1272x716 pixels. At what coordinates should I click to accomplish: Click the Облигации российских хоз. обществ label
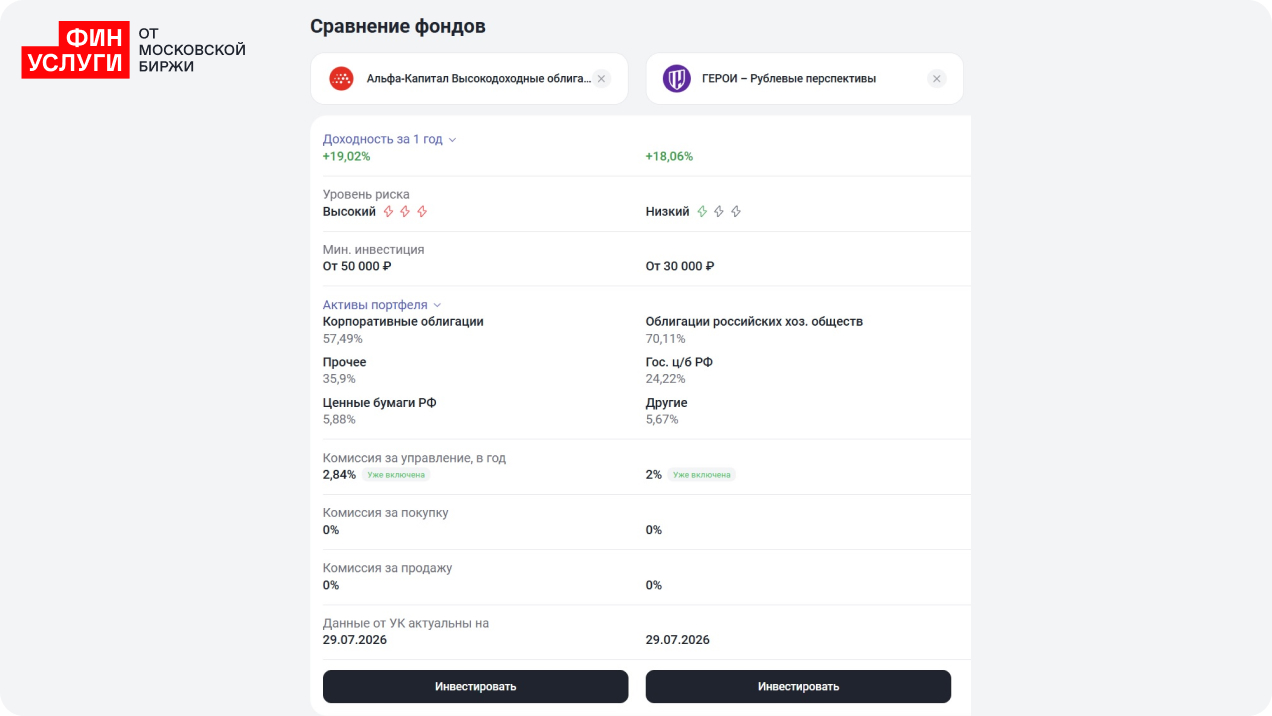[x=754, y=321]
